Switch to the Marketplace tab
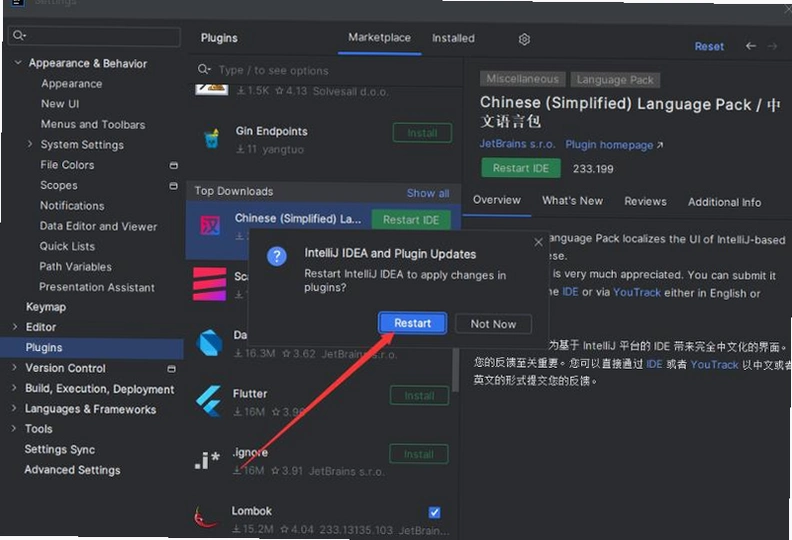 pos(379,38)
